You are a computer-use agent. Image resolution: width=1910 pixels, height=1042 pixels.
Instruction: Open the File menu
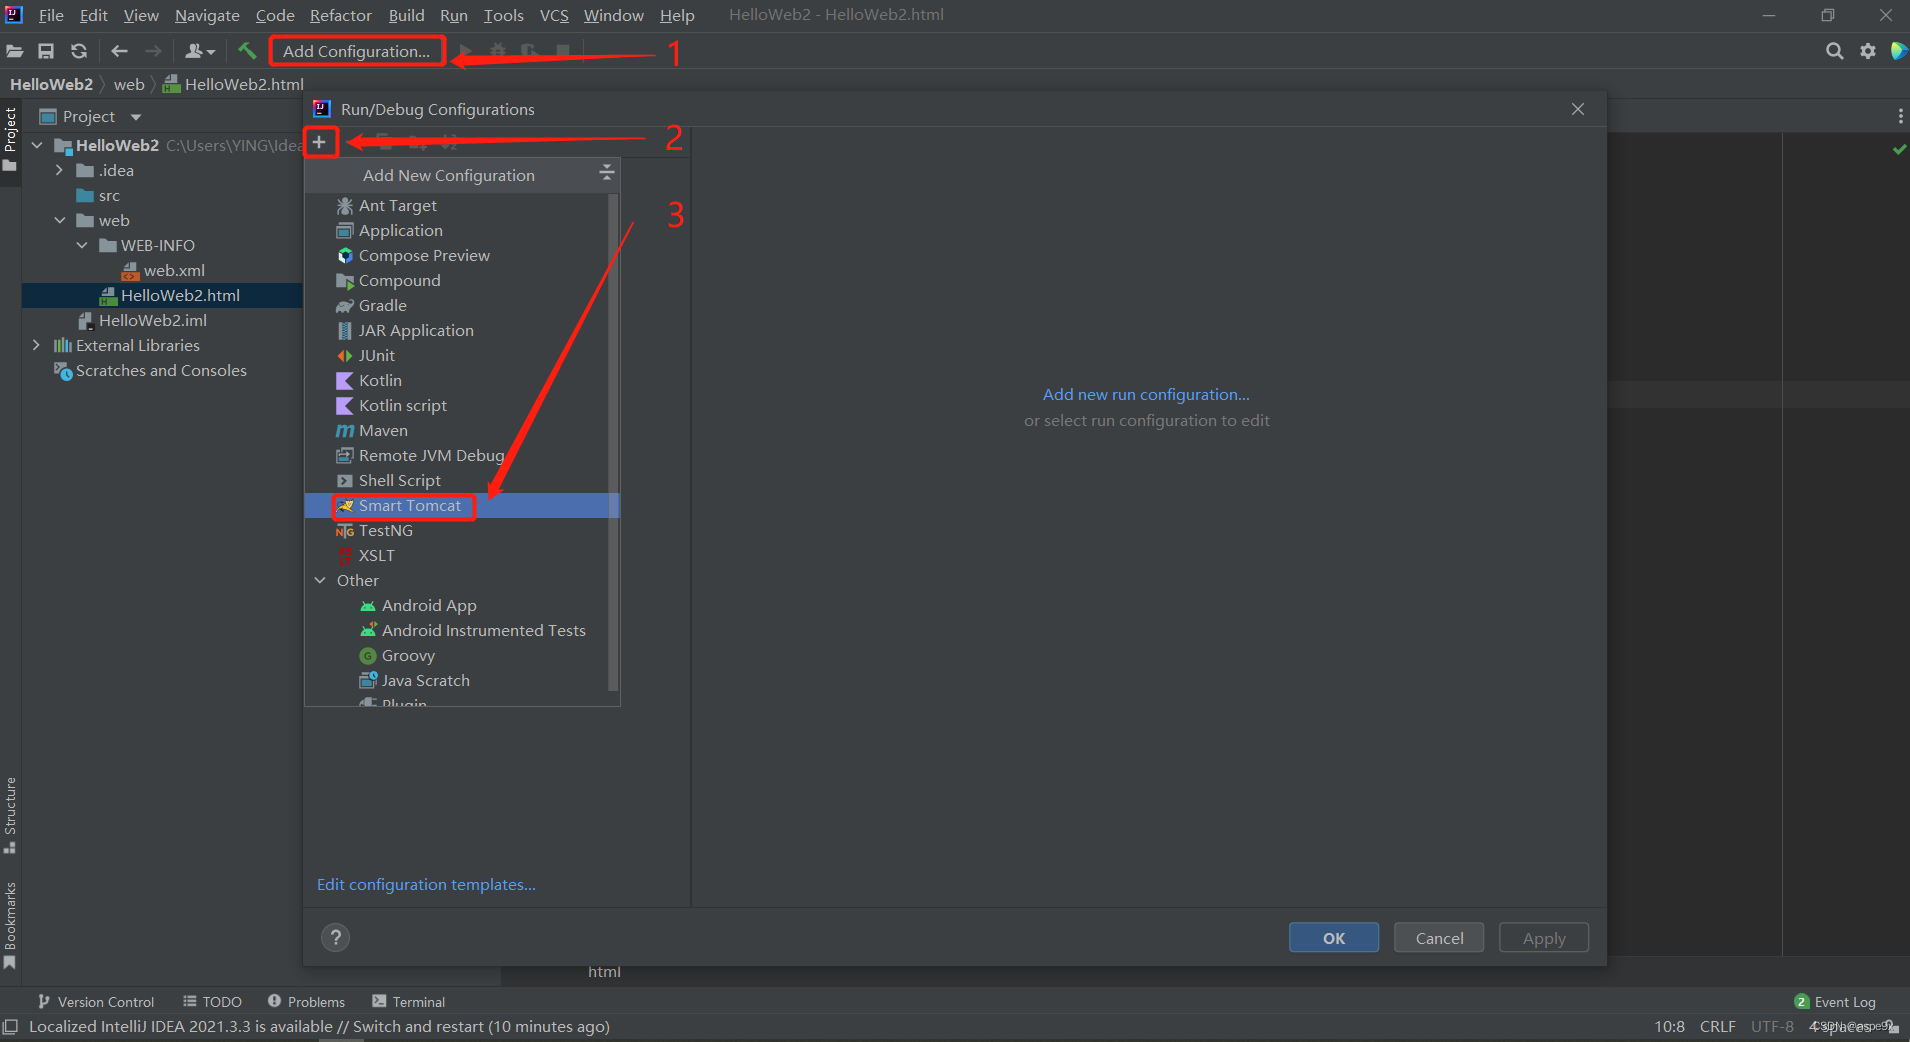pyautogui.click(x=50, y=15)
